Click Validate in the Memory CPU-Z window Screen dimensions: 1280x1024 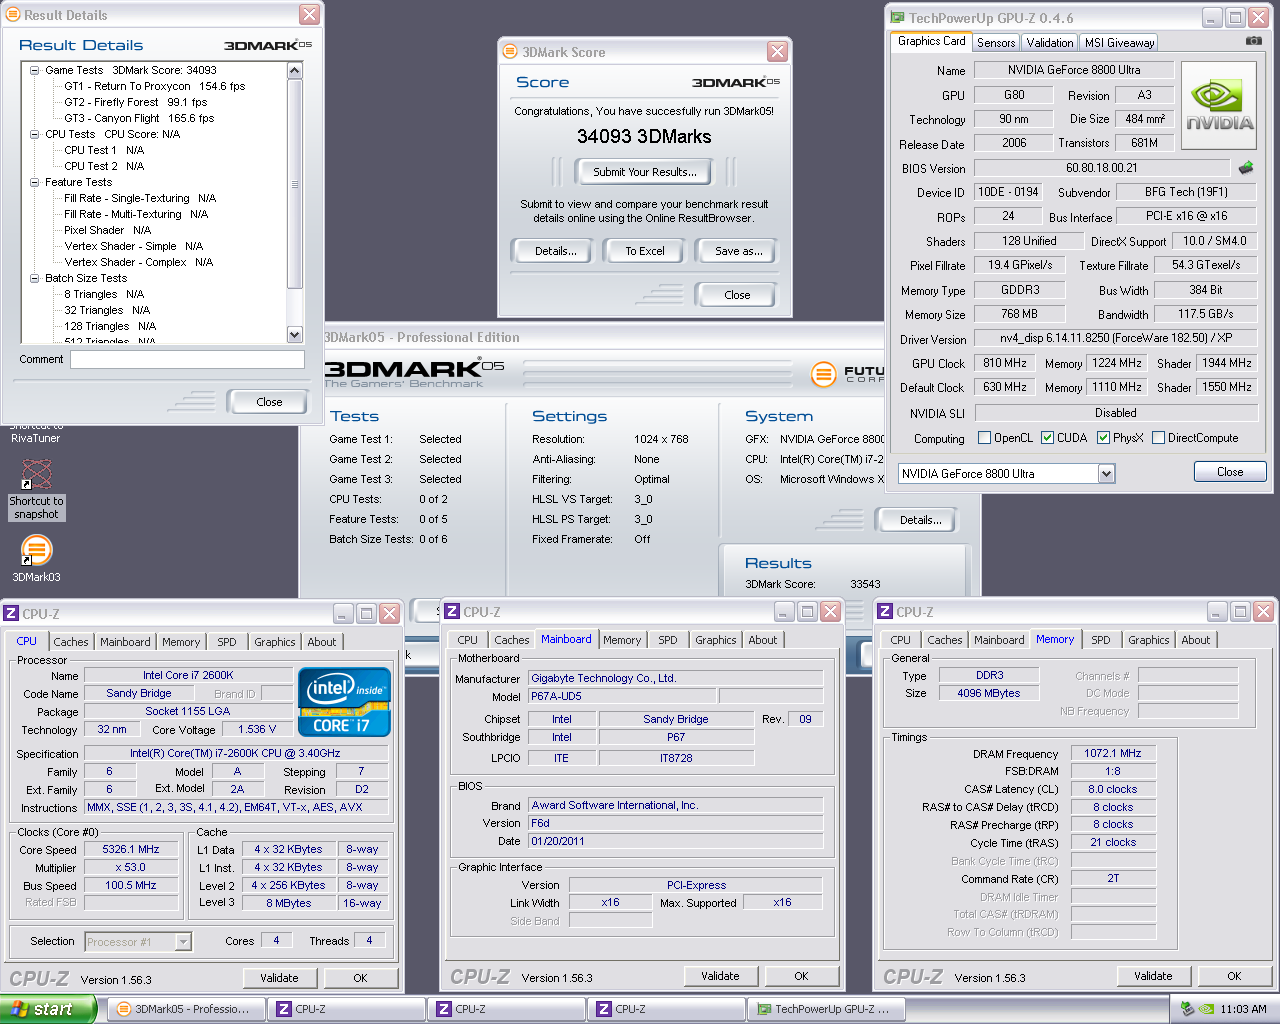tap(1153, 976)
